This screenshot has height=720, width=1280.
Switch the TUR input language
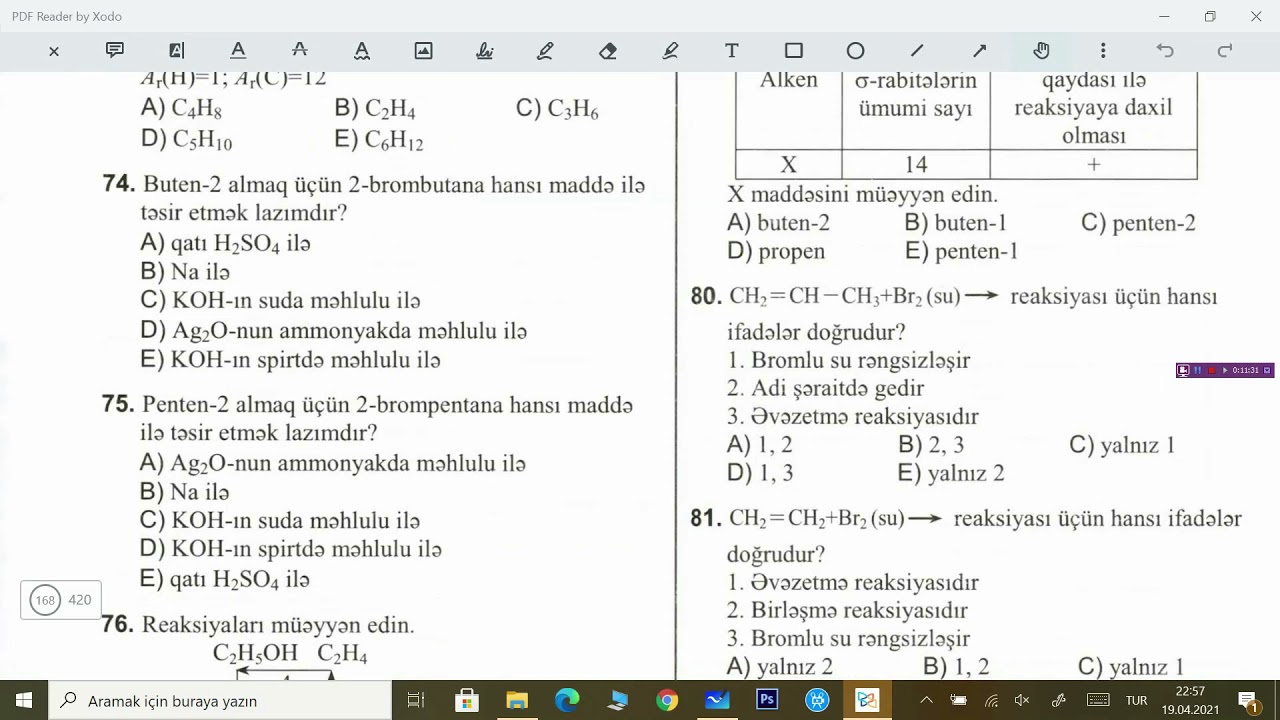(x=1137, y=700)
